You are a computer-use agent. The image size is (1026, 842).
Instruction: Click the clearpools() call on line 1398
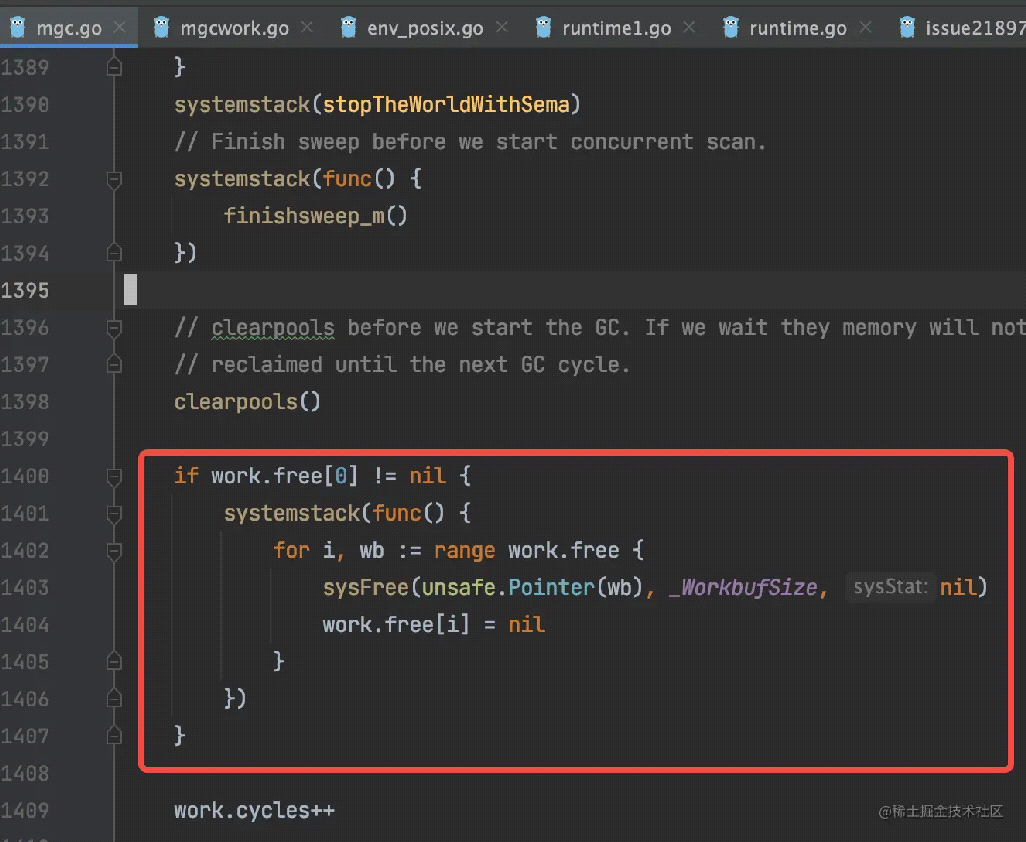(247, 402)
